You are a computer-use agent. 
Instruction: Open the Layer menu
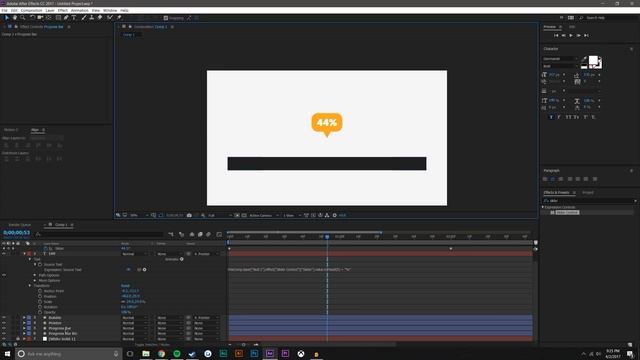click(x=50, y=10)
